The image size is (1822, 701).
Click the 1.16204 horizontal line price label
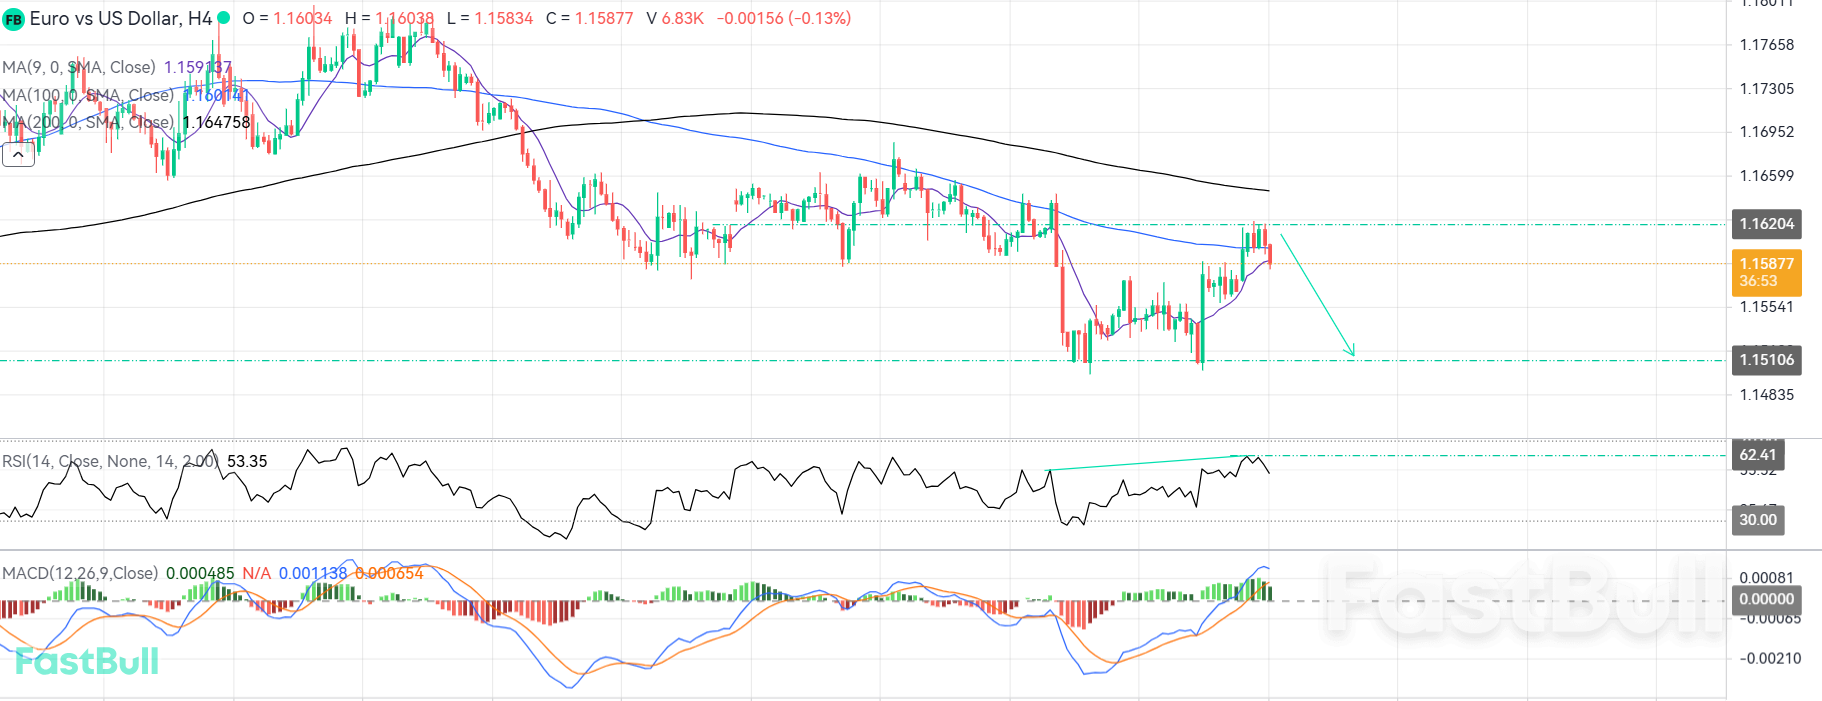pos(1766,224)
